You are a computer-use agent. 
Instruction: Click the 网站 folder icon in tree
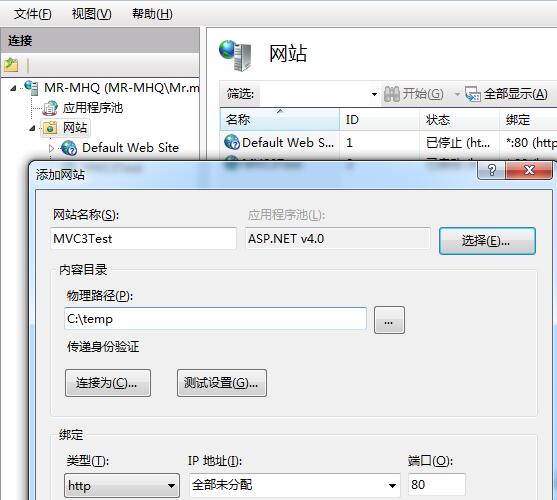click(x=50, y=127)
